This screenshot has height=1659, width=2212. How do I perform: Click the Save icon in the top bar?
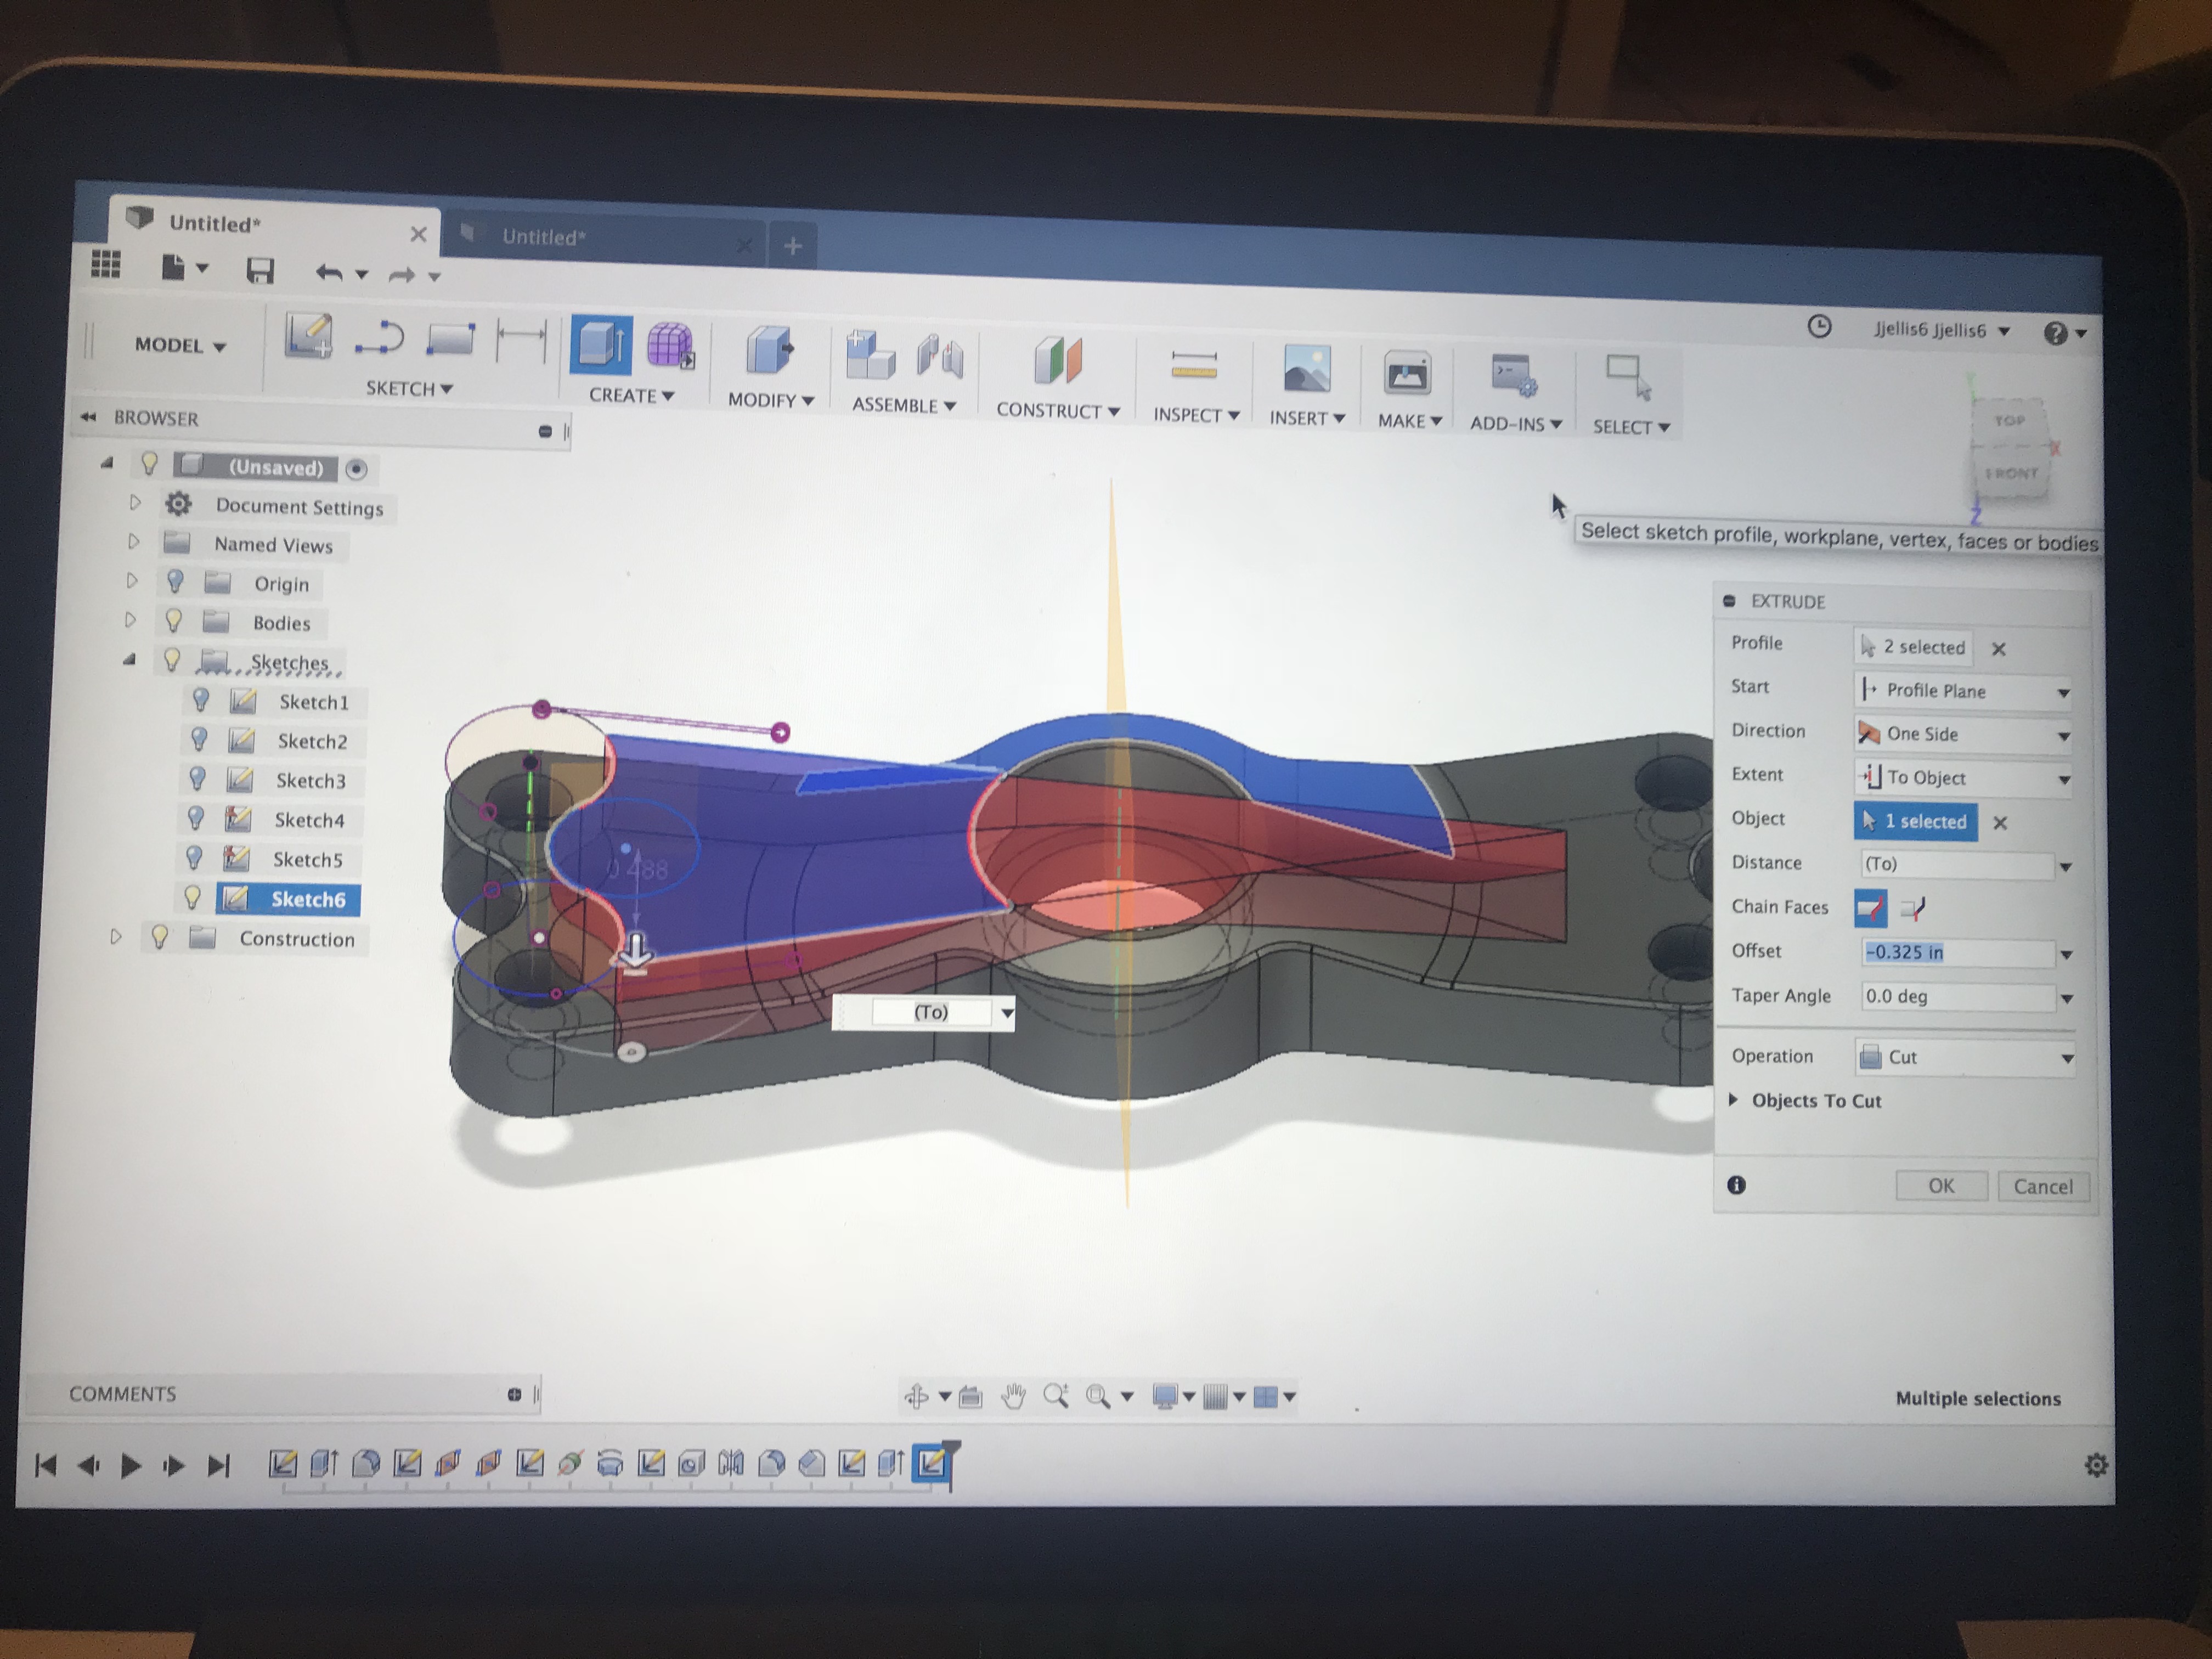(x=260, y=271)
